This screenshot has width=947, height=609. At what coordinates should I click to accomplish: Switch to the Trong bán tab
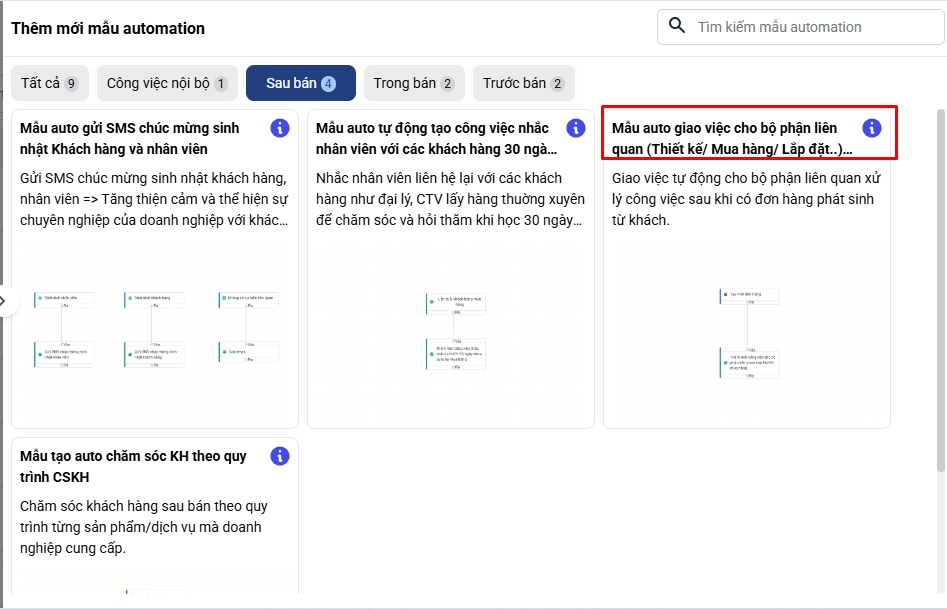(x=414, y=83)
